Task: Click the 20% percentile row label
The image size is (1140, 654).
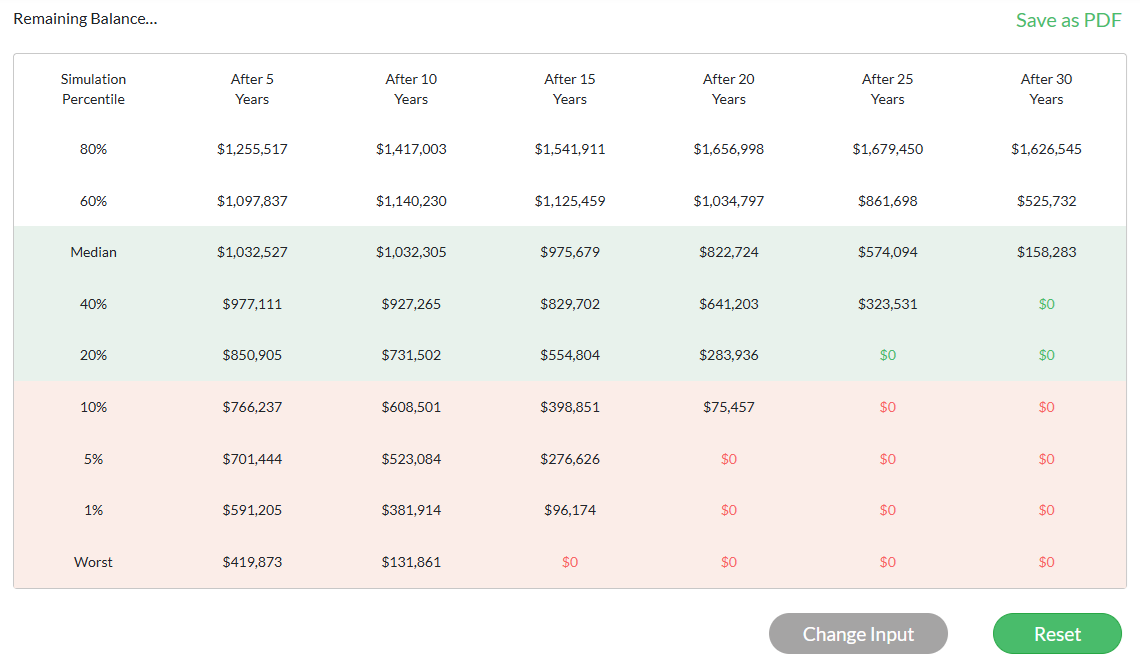Action: click(93, 355)
